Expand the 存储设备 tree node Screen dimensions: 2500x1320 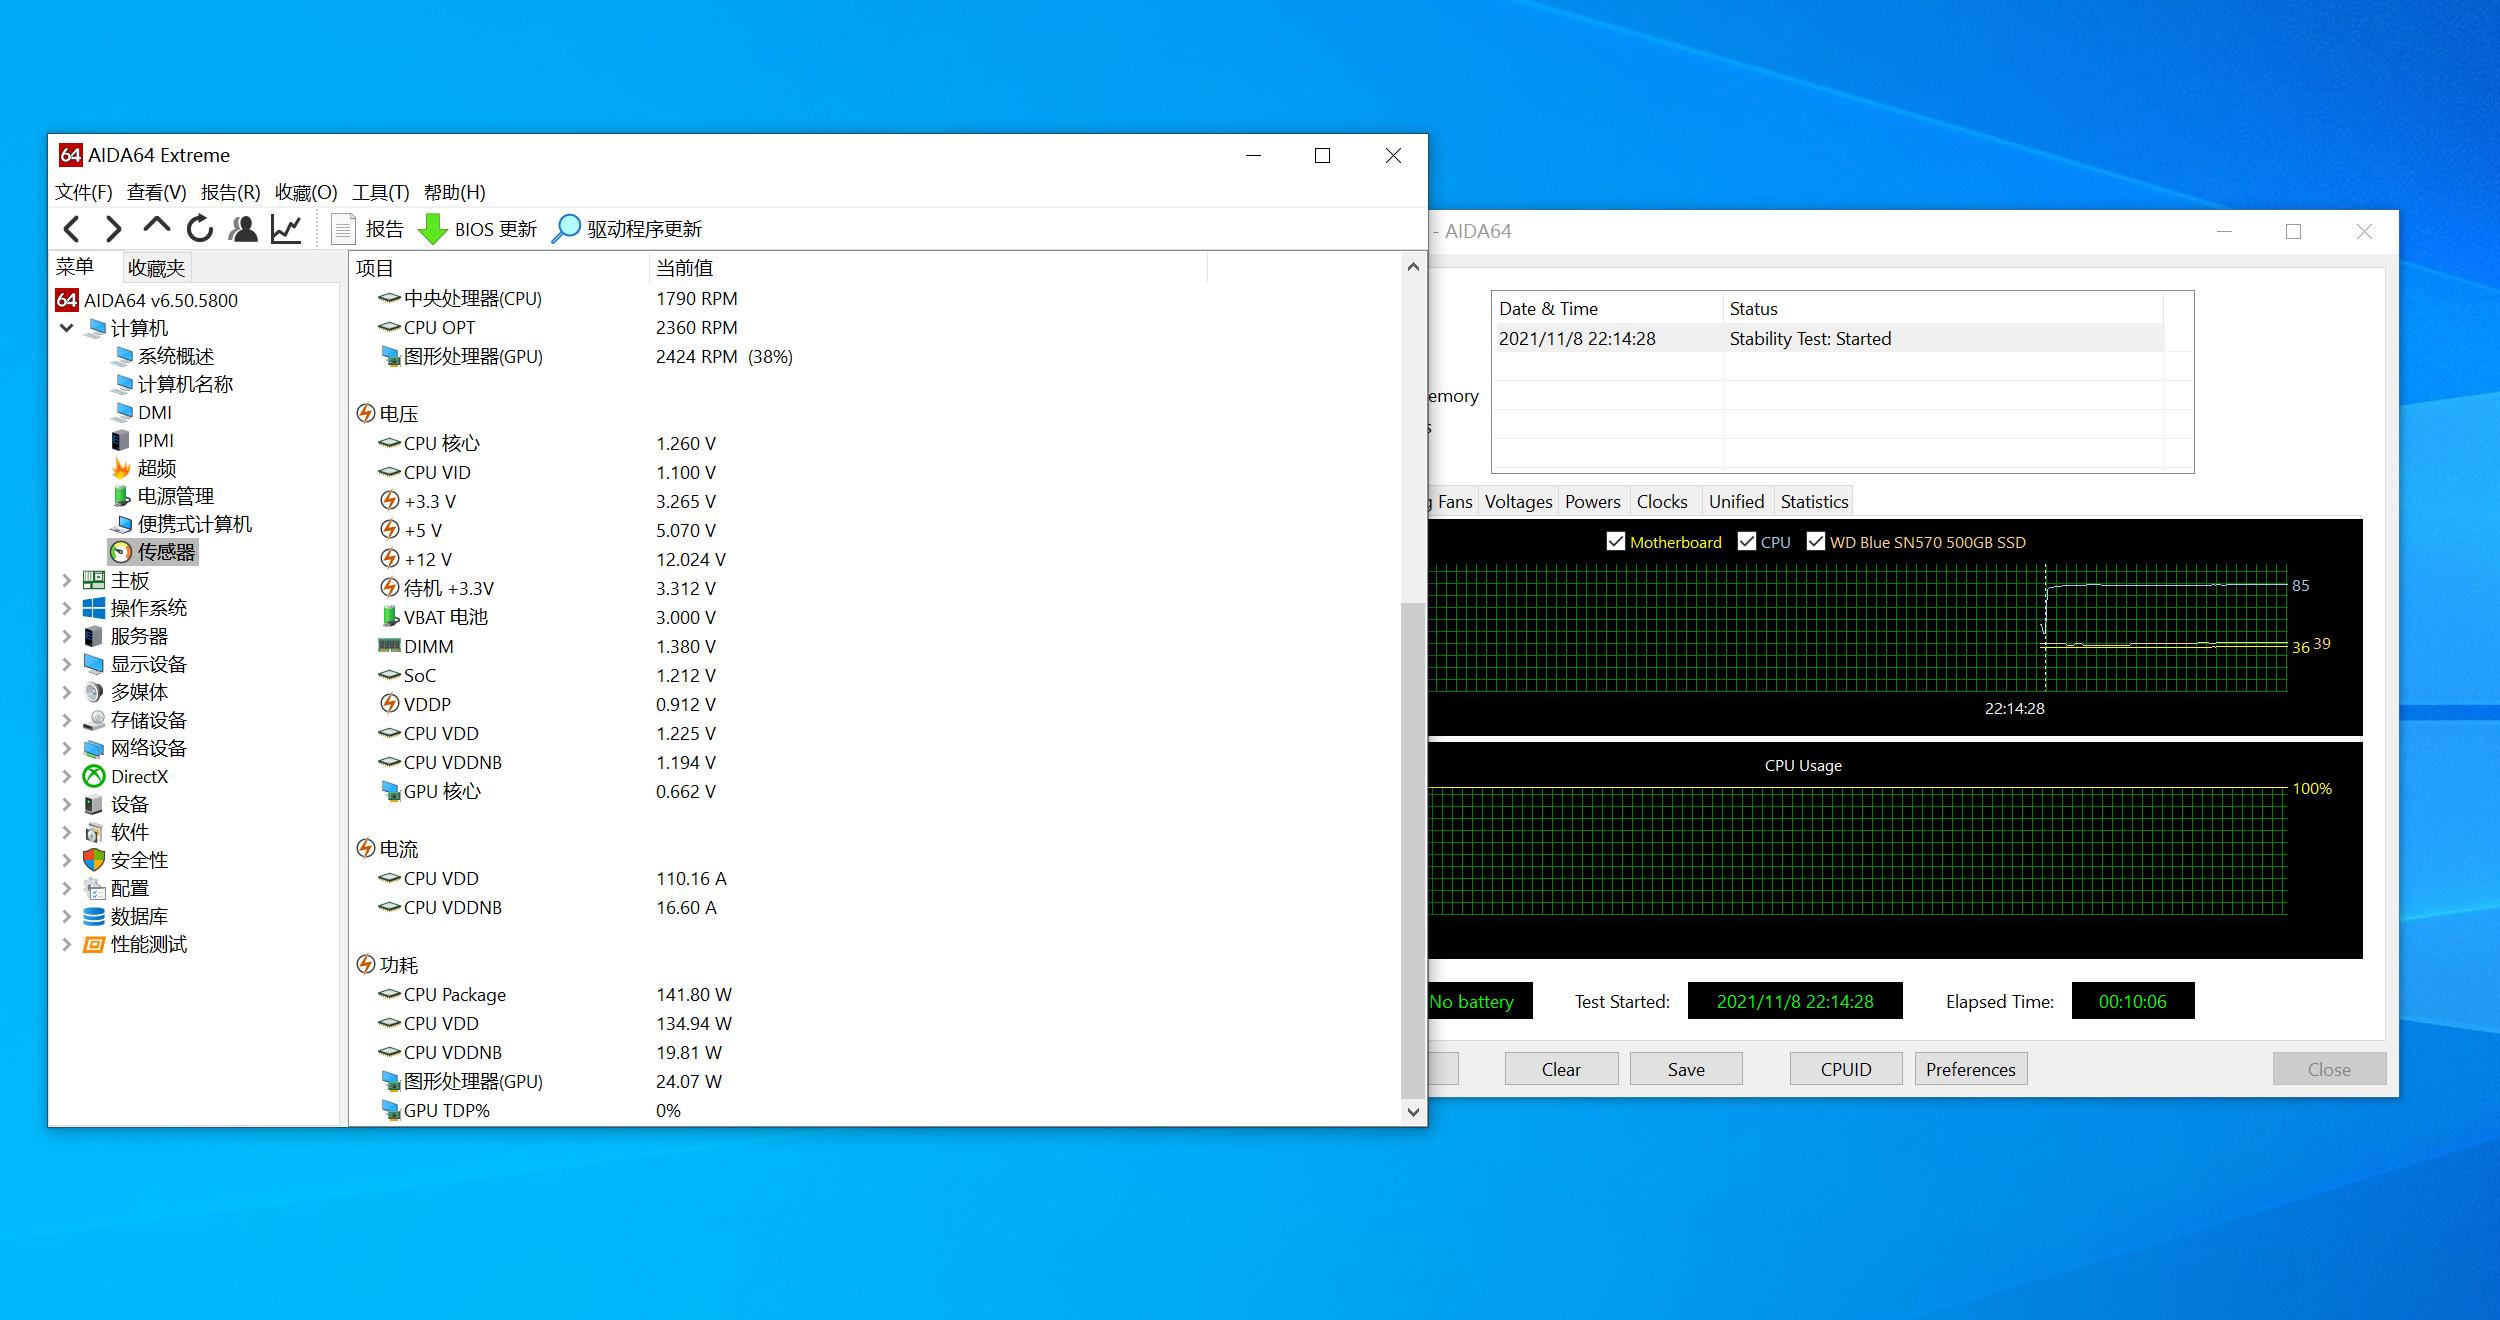pyautogui.click(x=66, y=720)
